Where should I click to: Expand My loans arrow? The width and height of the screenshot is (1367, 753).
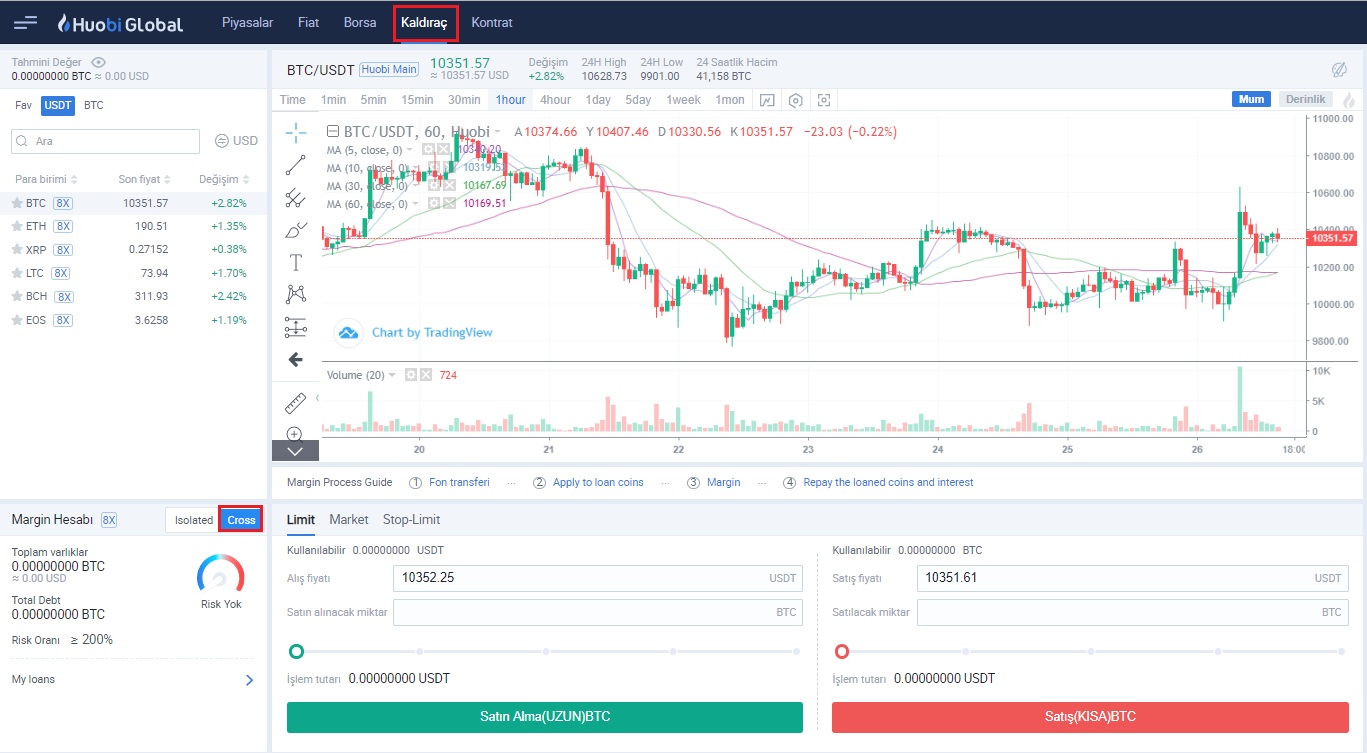tap(249, 680)
